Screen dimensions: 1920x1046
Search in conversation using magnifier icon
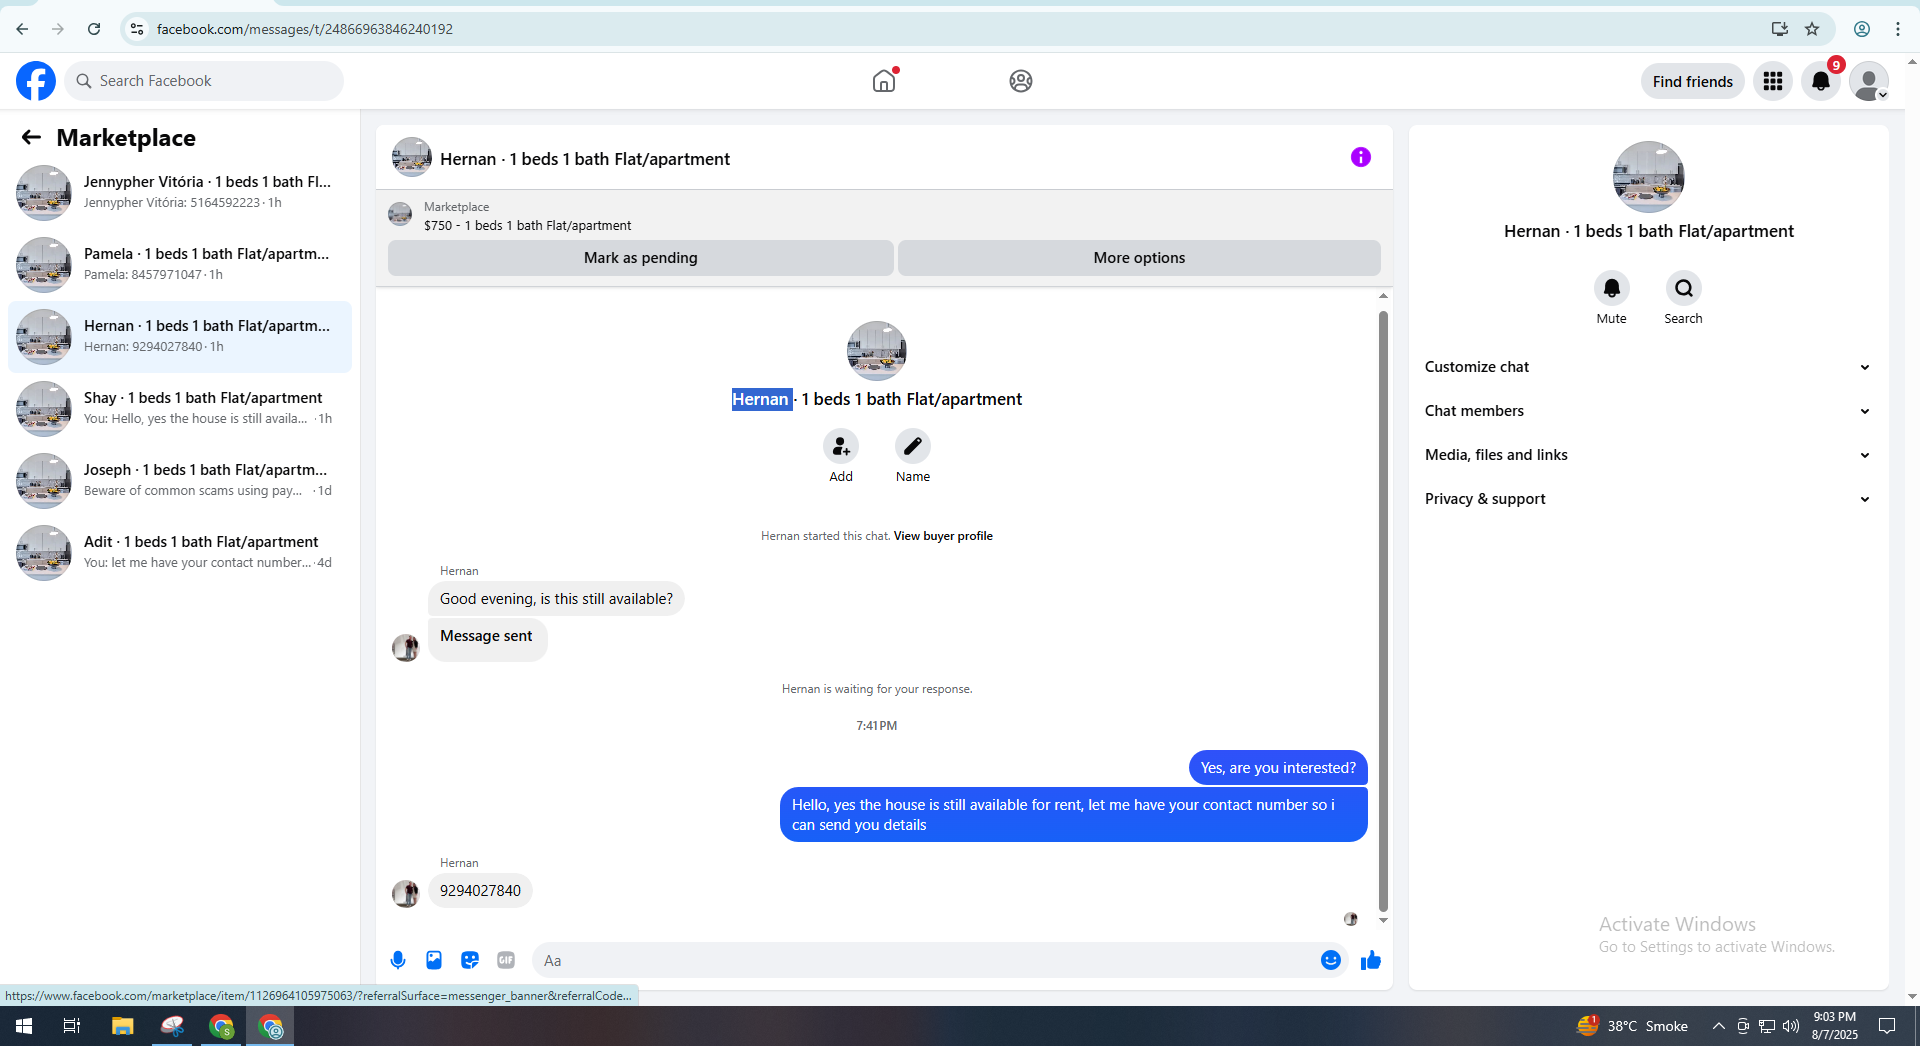click(1683, 288)
